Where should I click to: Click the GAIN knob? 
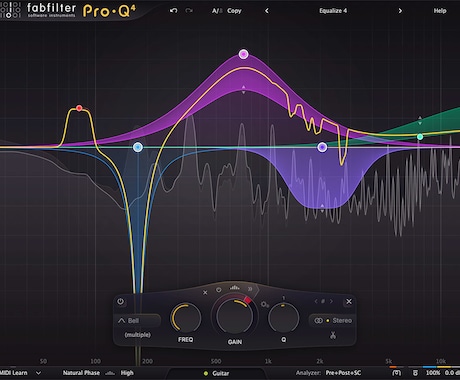(234, 316)
